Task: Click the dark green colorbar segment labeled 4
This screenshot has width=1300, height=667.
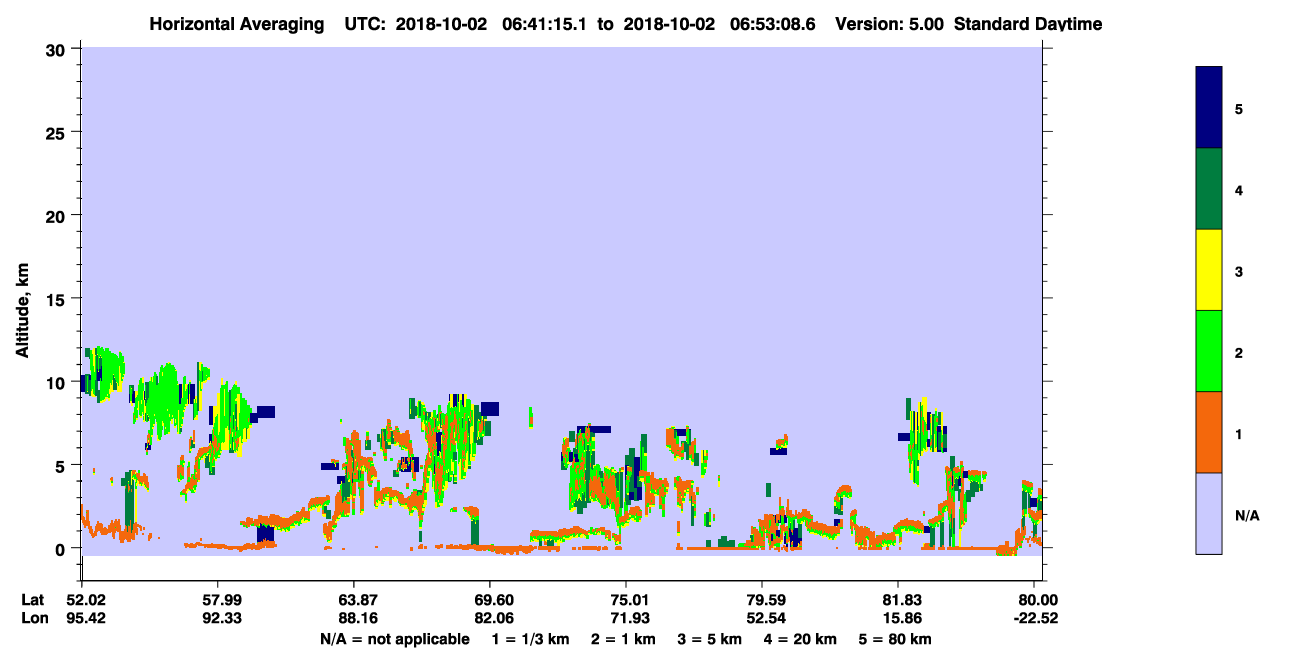Action: [1209, 189]
